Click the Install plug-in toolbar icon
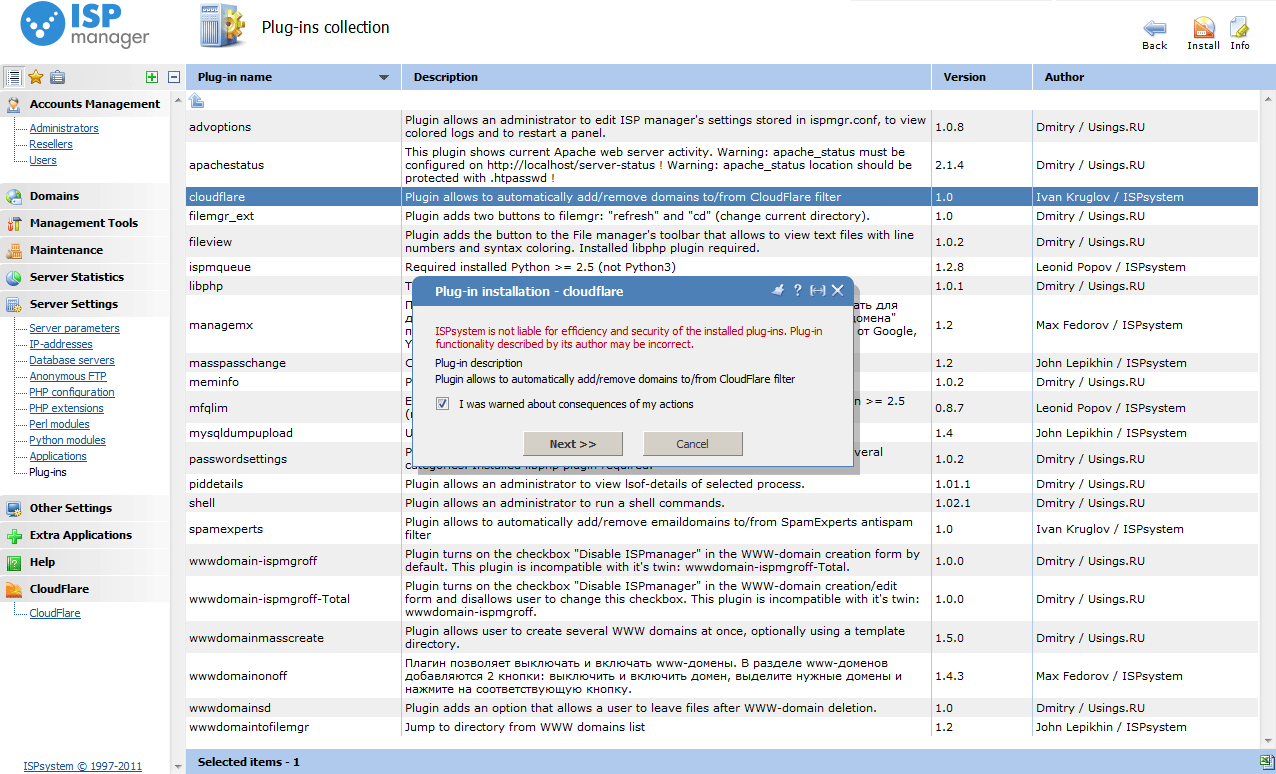The width and height of the screenshot is (1276, 774). pos(1204,28)
